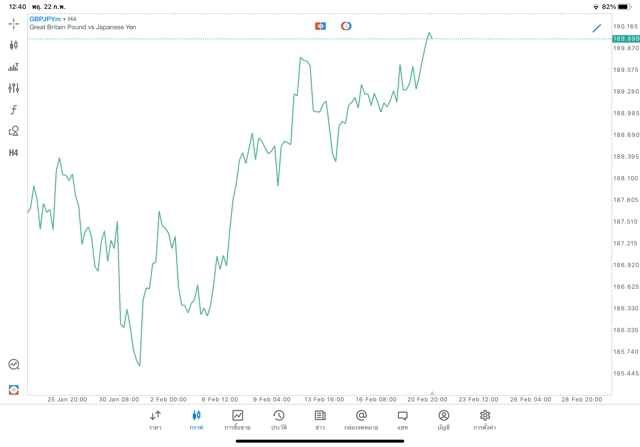
Task: Select the blue trend line tool
Action: pyautogui.click(x=597, y=28)
